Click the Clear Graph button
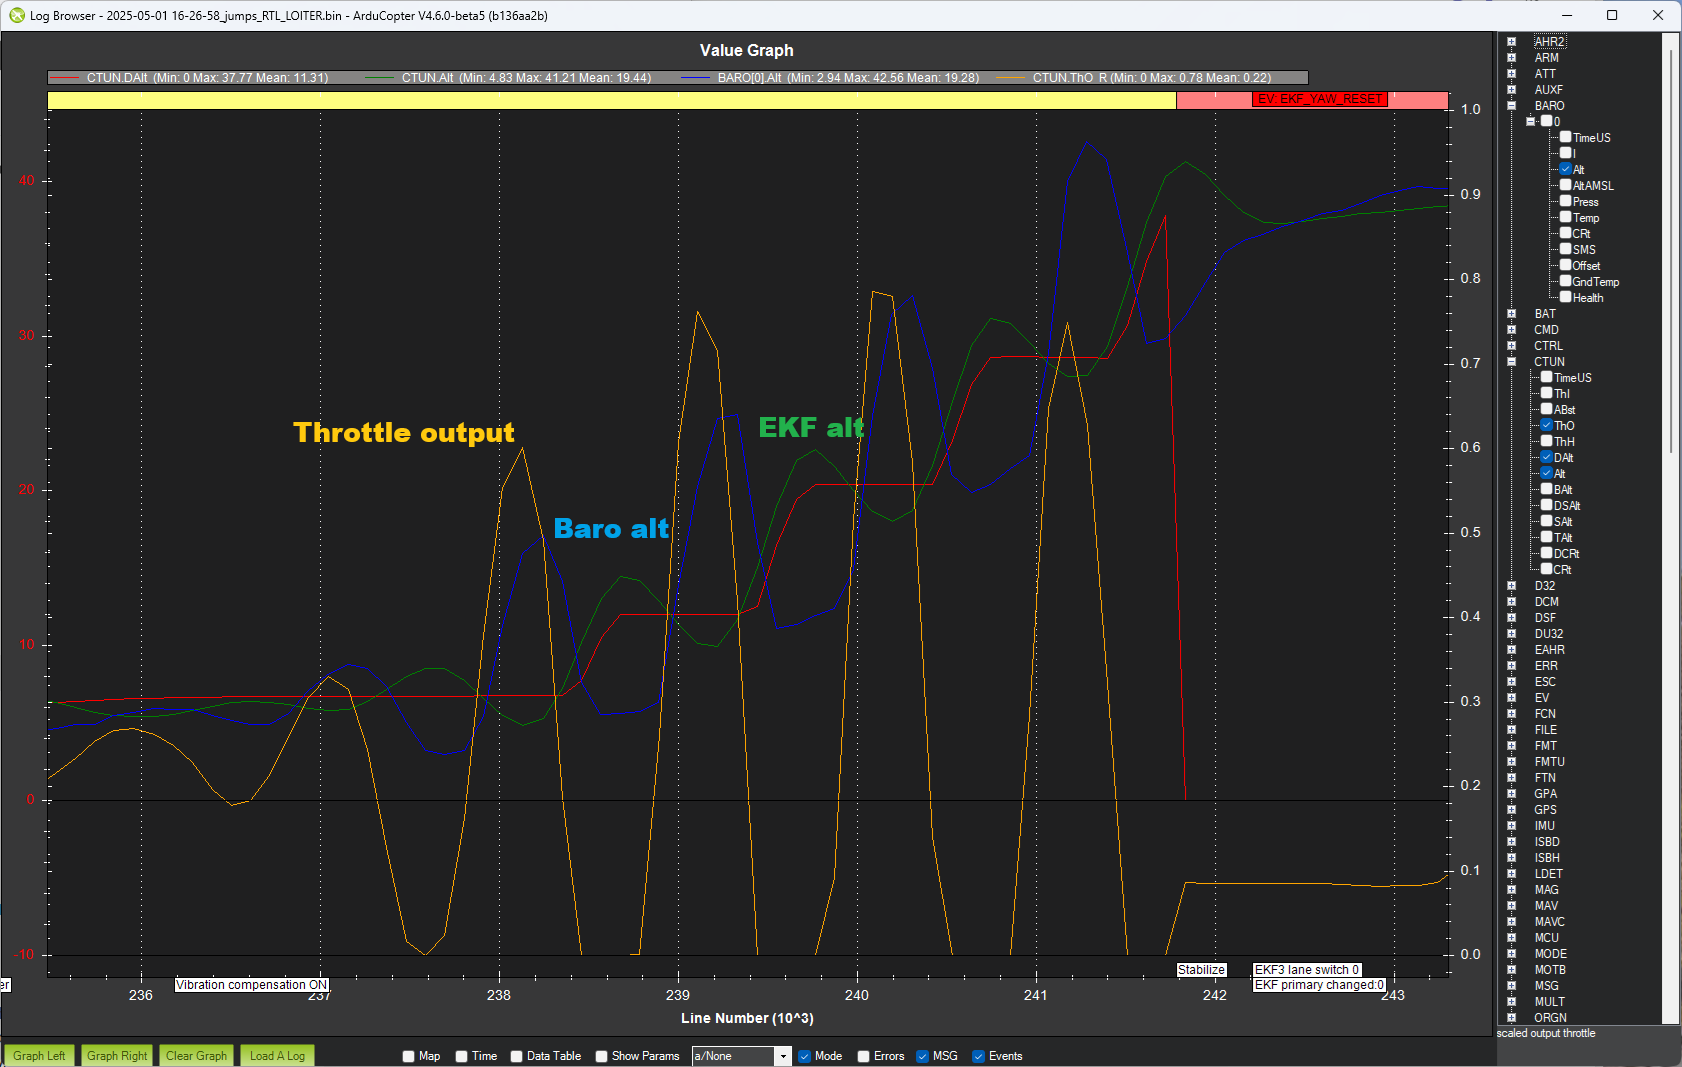Image resolution: width=1682 pixels, height=1067 pixels. (196, 1056)
